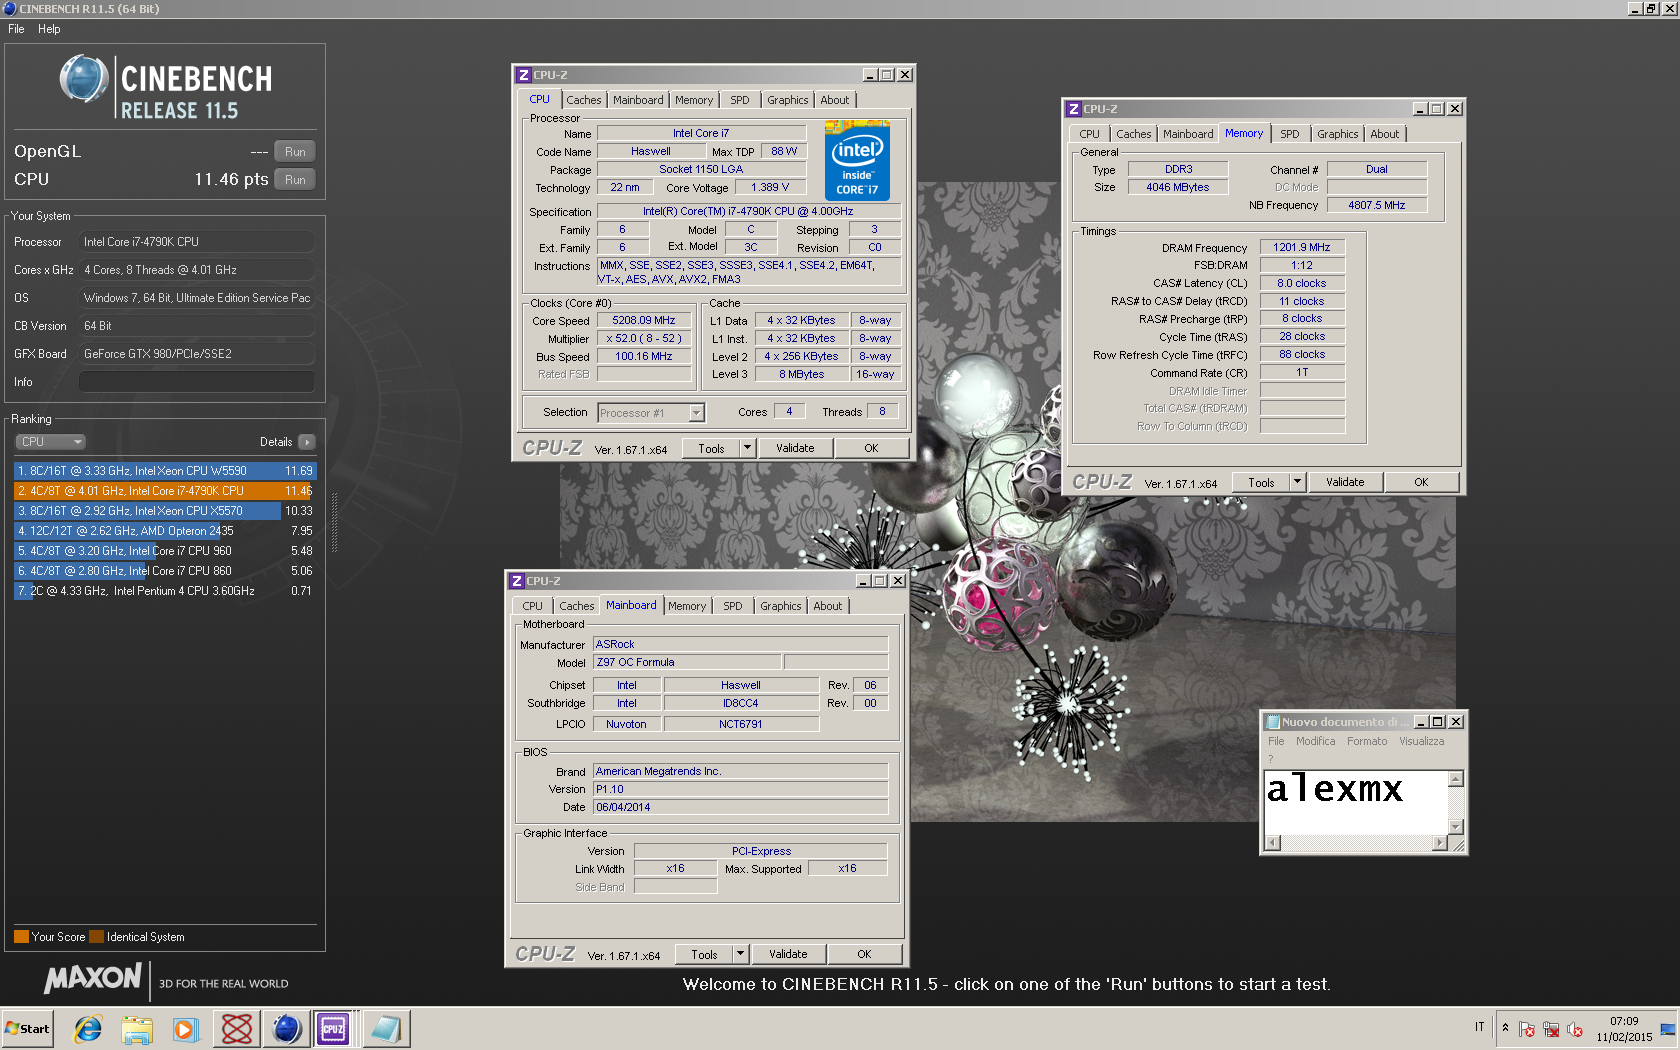Click the Notepad horizontal scrollbar right arrow

pos(1440,843)
